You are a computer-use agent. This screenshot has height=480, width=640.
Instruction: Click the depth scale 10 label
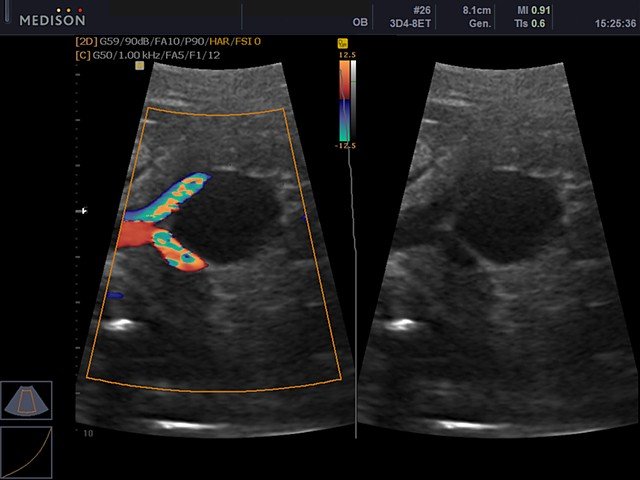coord(88,435)
